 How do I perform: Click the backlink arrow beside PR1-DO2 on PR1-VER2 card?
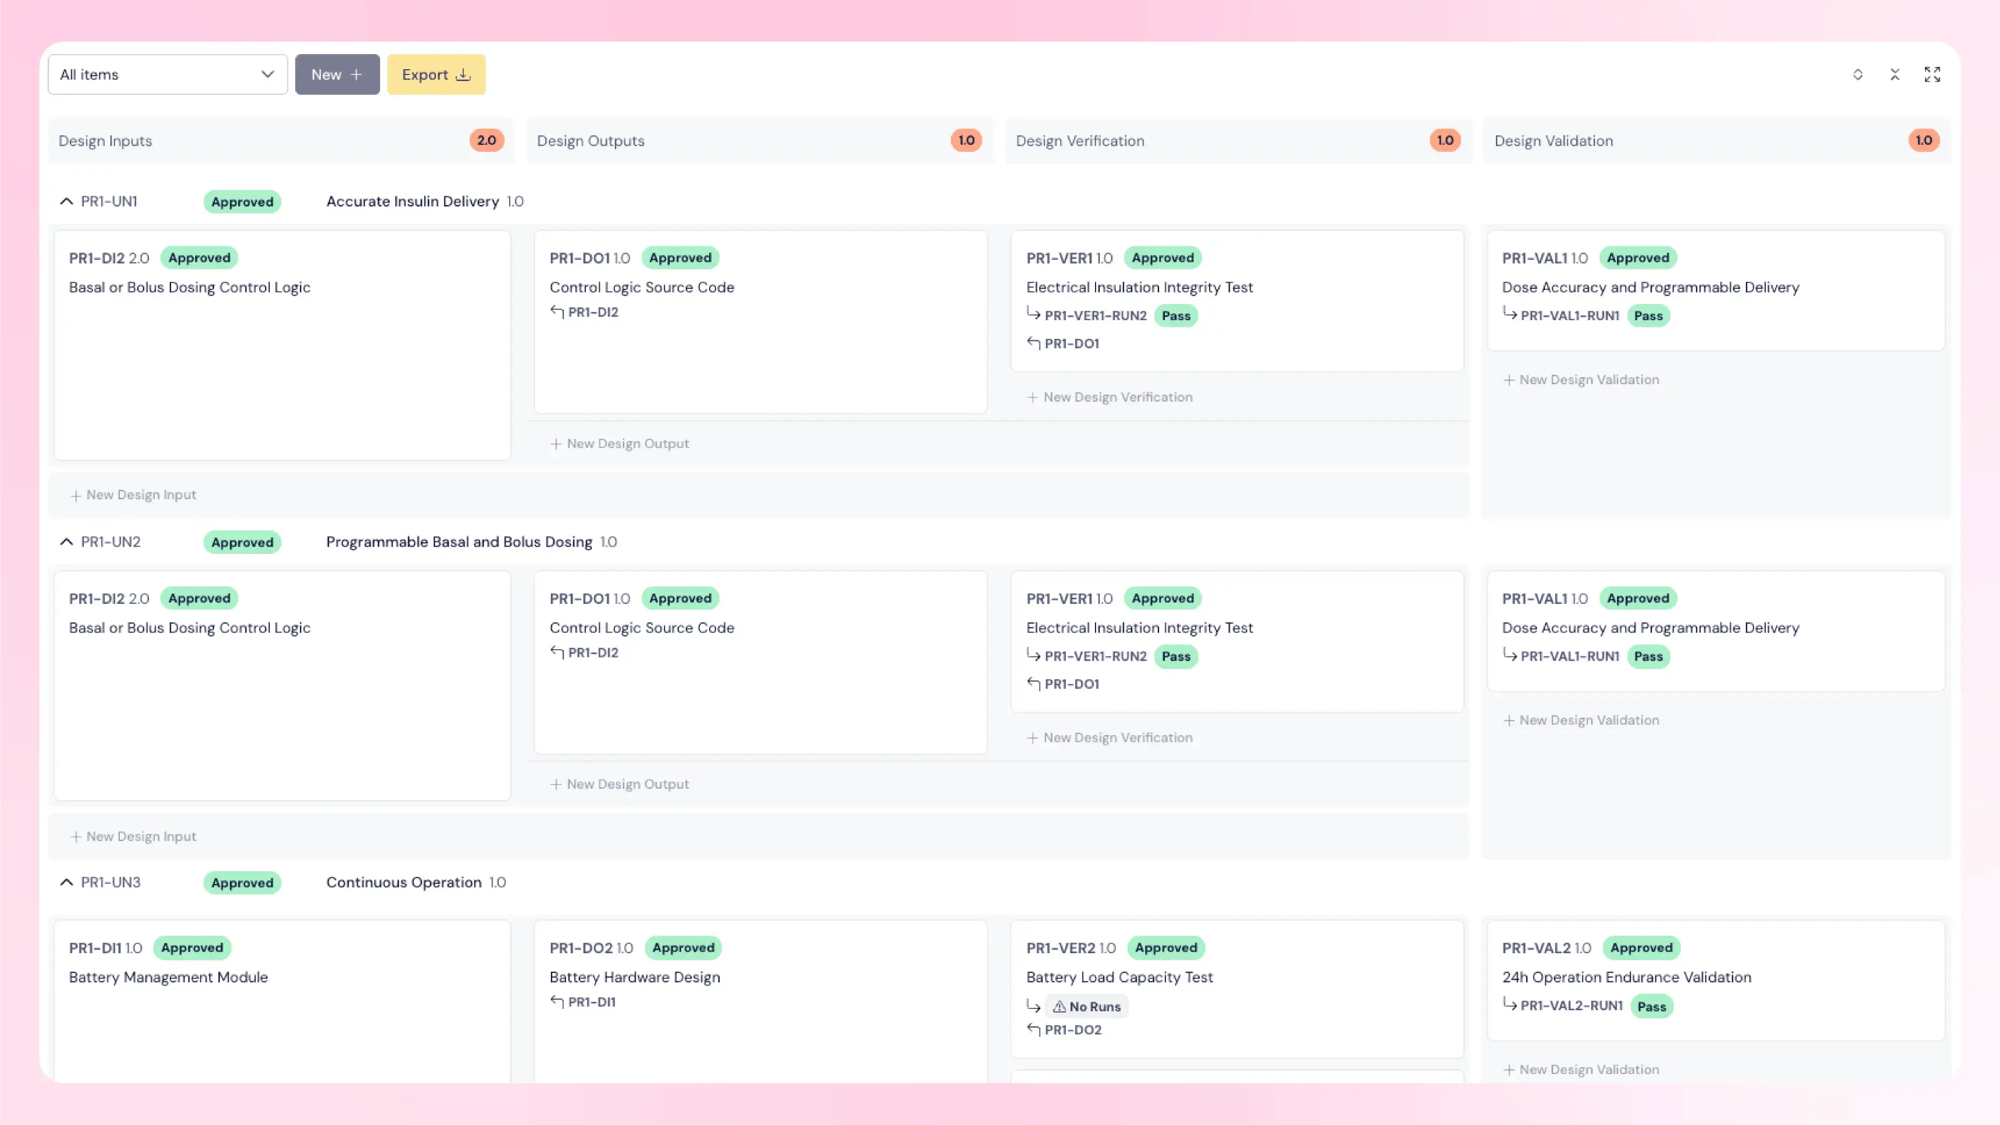[x=1033, y=1029]
